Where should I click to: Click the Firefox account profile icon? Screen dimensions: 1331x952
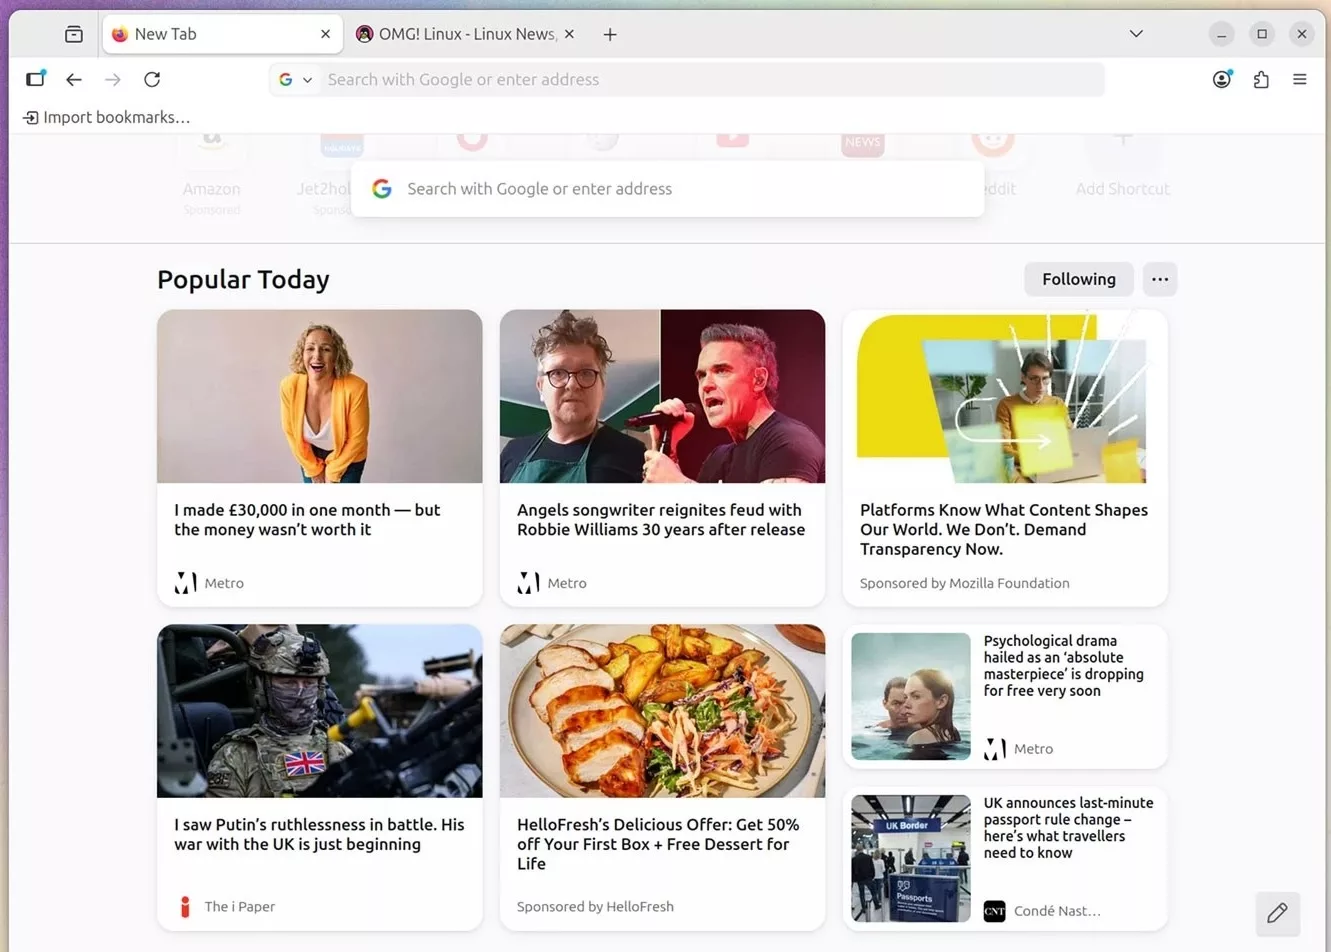click(1221, 79)
